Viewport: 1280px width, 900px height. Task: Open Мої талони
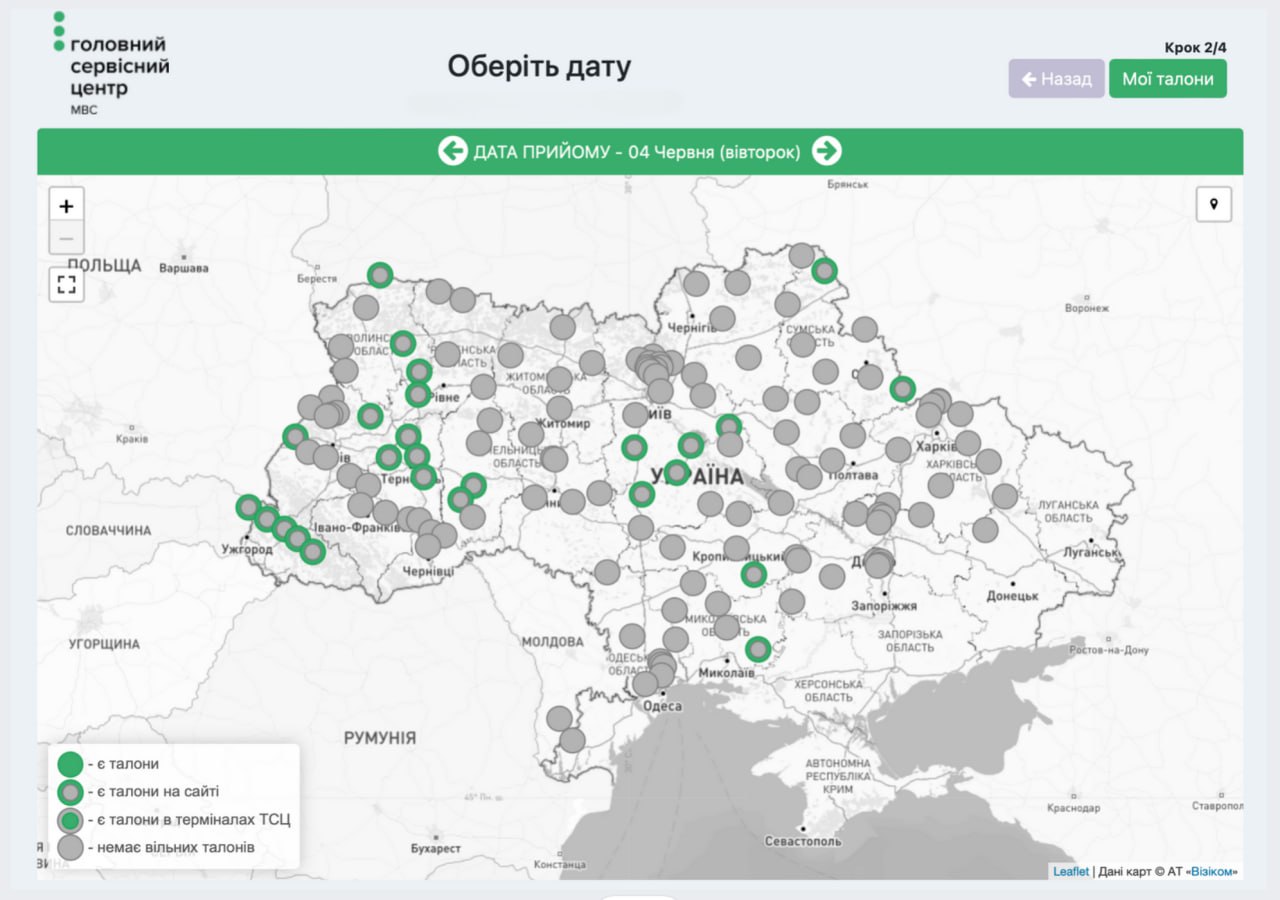pyautogui.click(x=1167, y=79)
